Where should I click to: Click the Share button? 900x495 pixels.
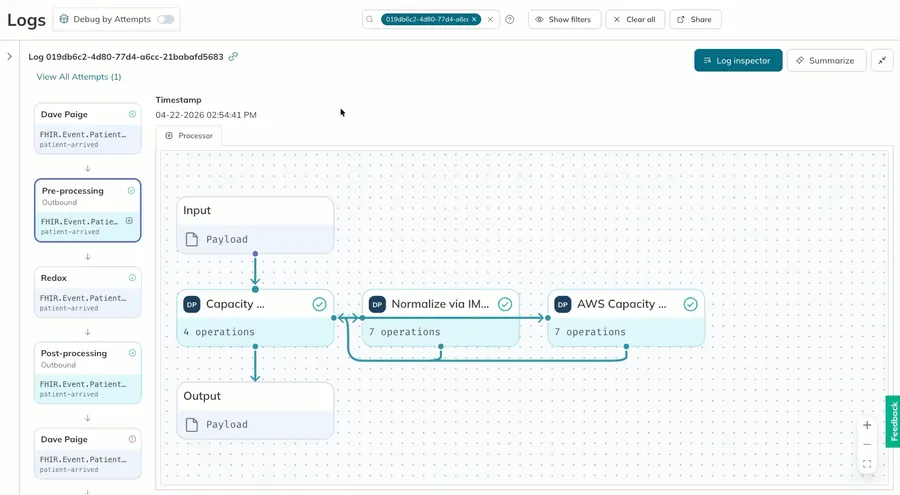coord(695,20)
